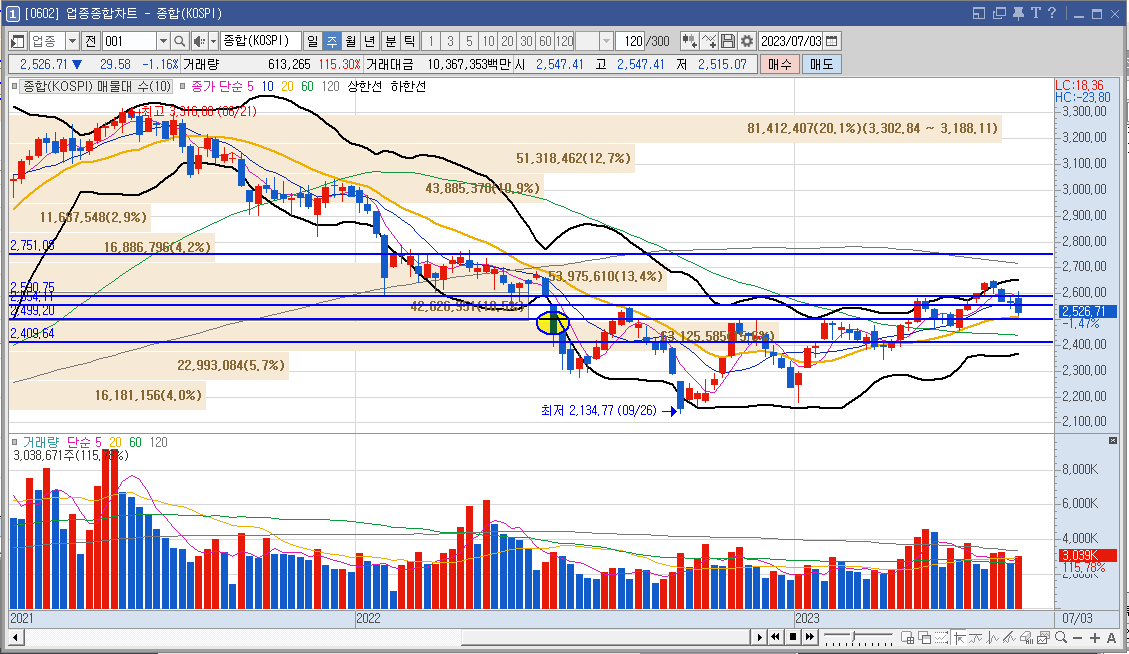Click the trend line drawing tool icon
Viewport: 1129px width, 654px height.
click(x=1009, y=637)
